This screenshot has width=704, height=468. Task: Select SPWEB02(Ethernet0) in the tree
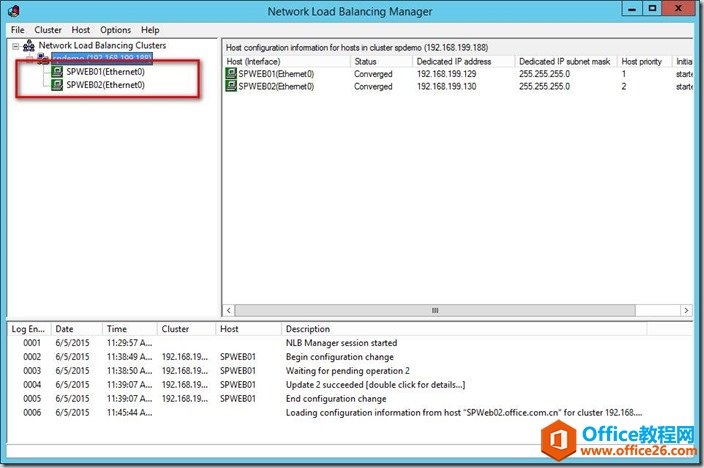pos(106,84)
